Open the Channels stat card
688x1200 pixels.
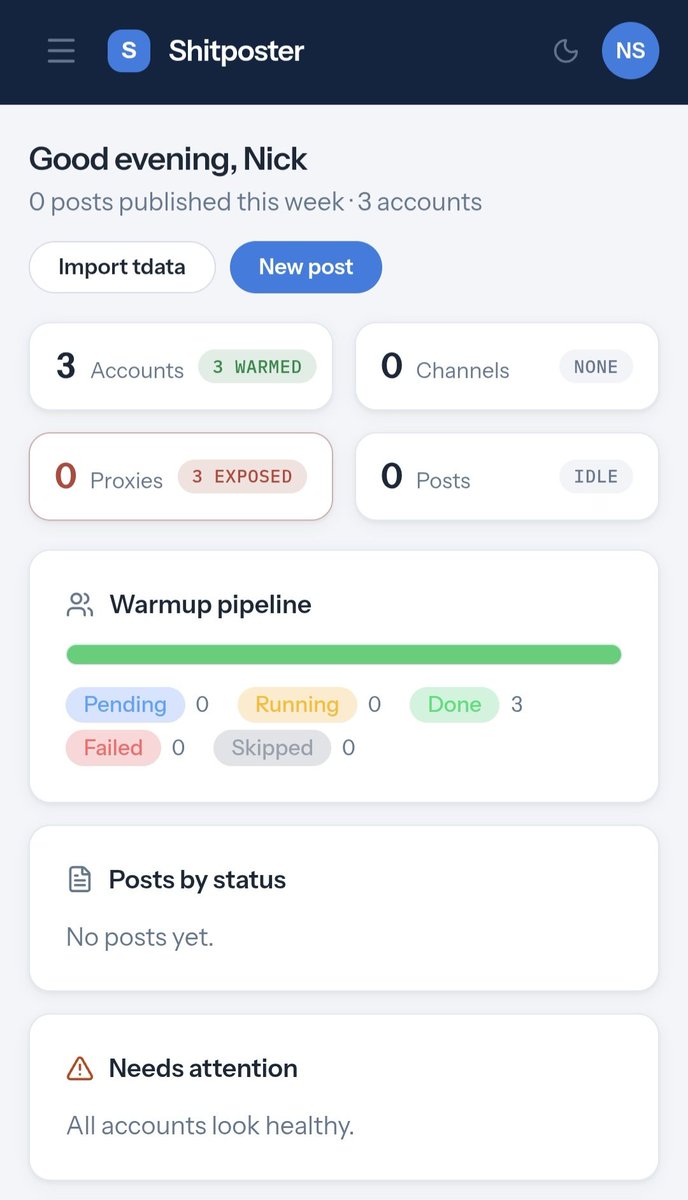[x=507, y=367]
